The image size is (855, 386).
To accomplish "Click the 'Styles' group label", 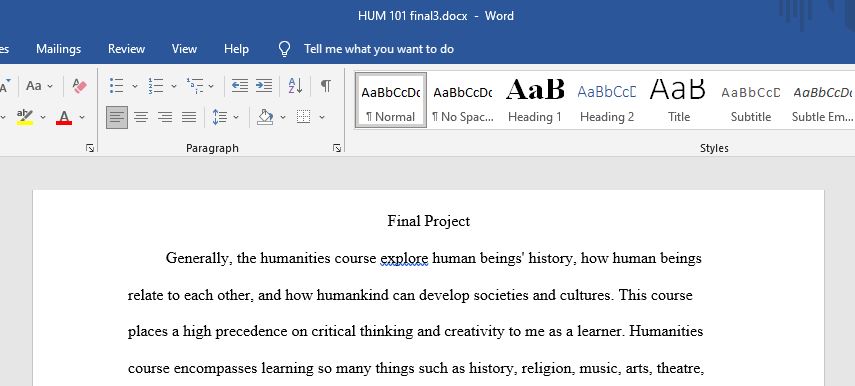I will tap(714, 148).
